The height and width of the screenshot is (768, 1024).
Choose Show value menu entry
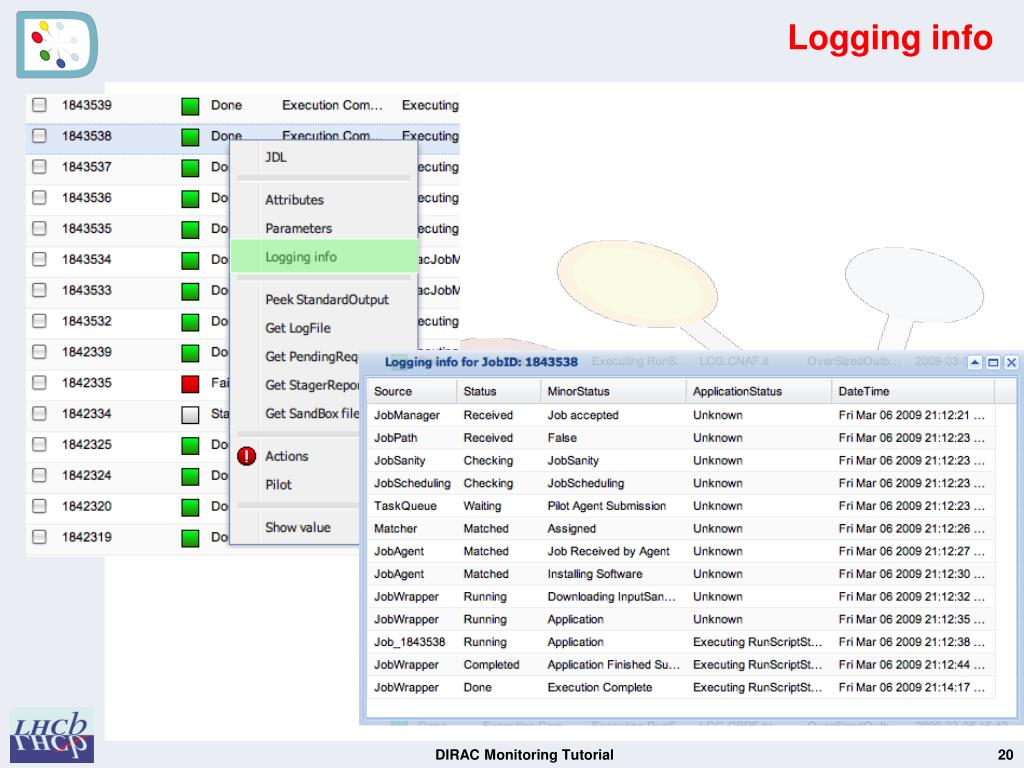click(x=296, y=527)
